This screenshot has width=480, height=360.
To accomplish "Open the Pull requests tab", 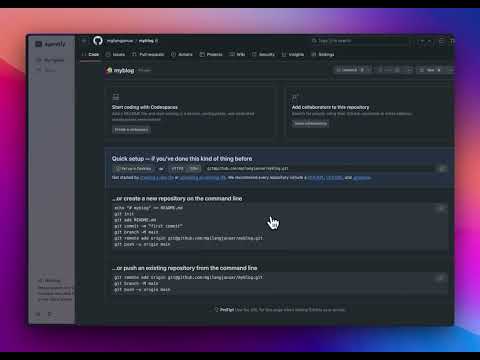I will pos(148,54).
